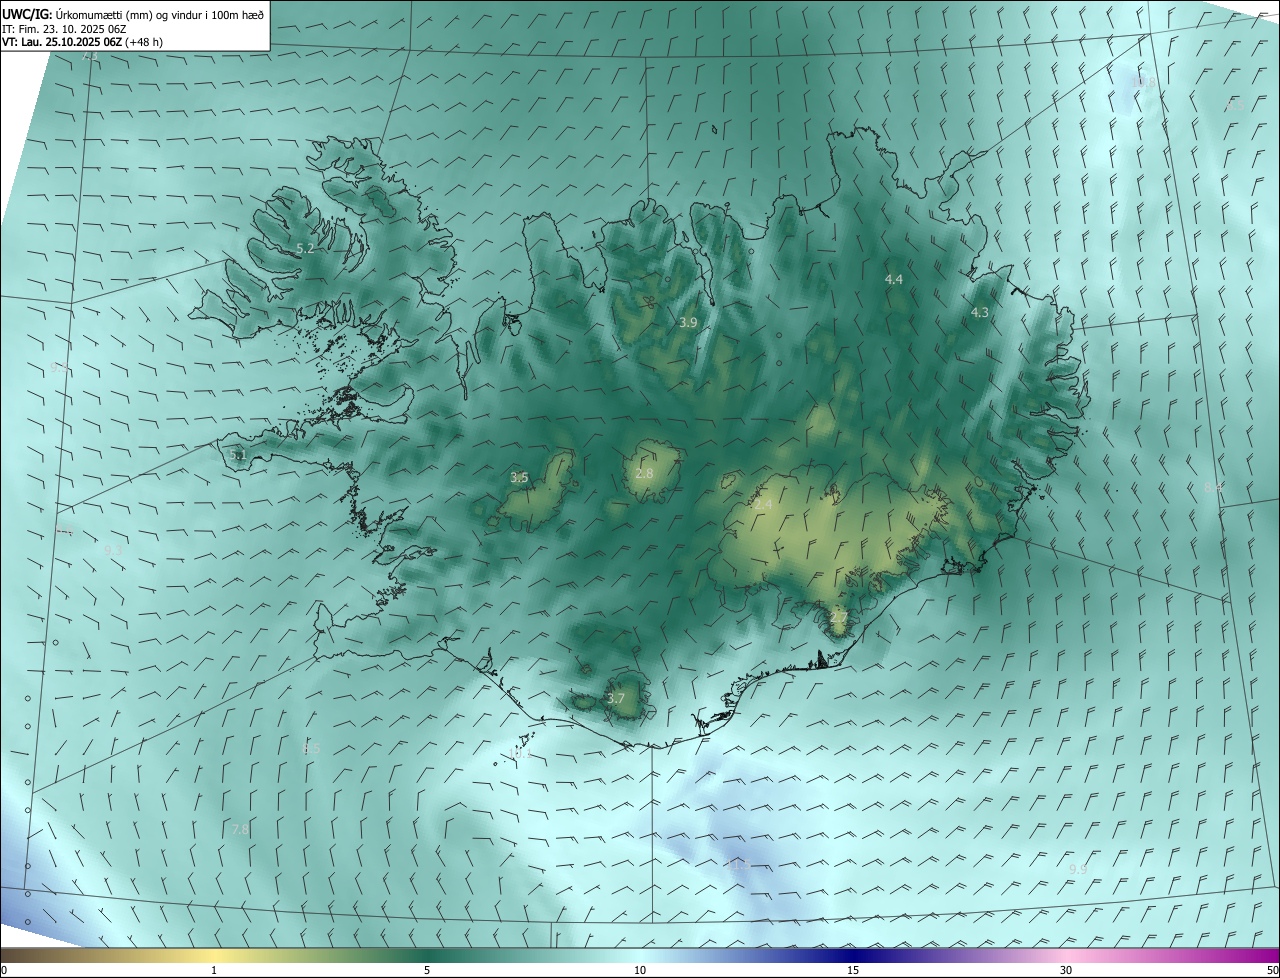Click the 5.2 value over the Westfjords

pyautogui.click(x=305, y=248)
